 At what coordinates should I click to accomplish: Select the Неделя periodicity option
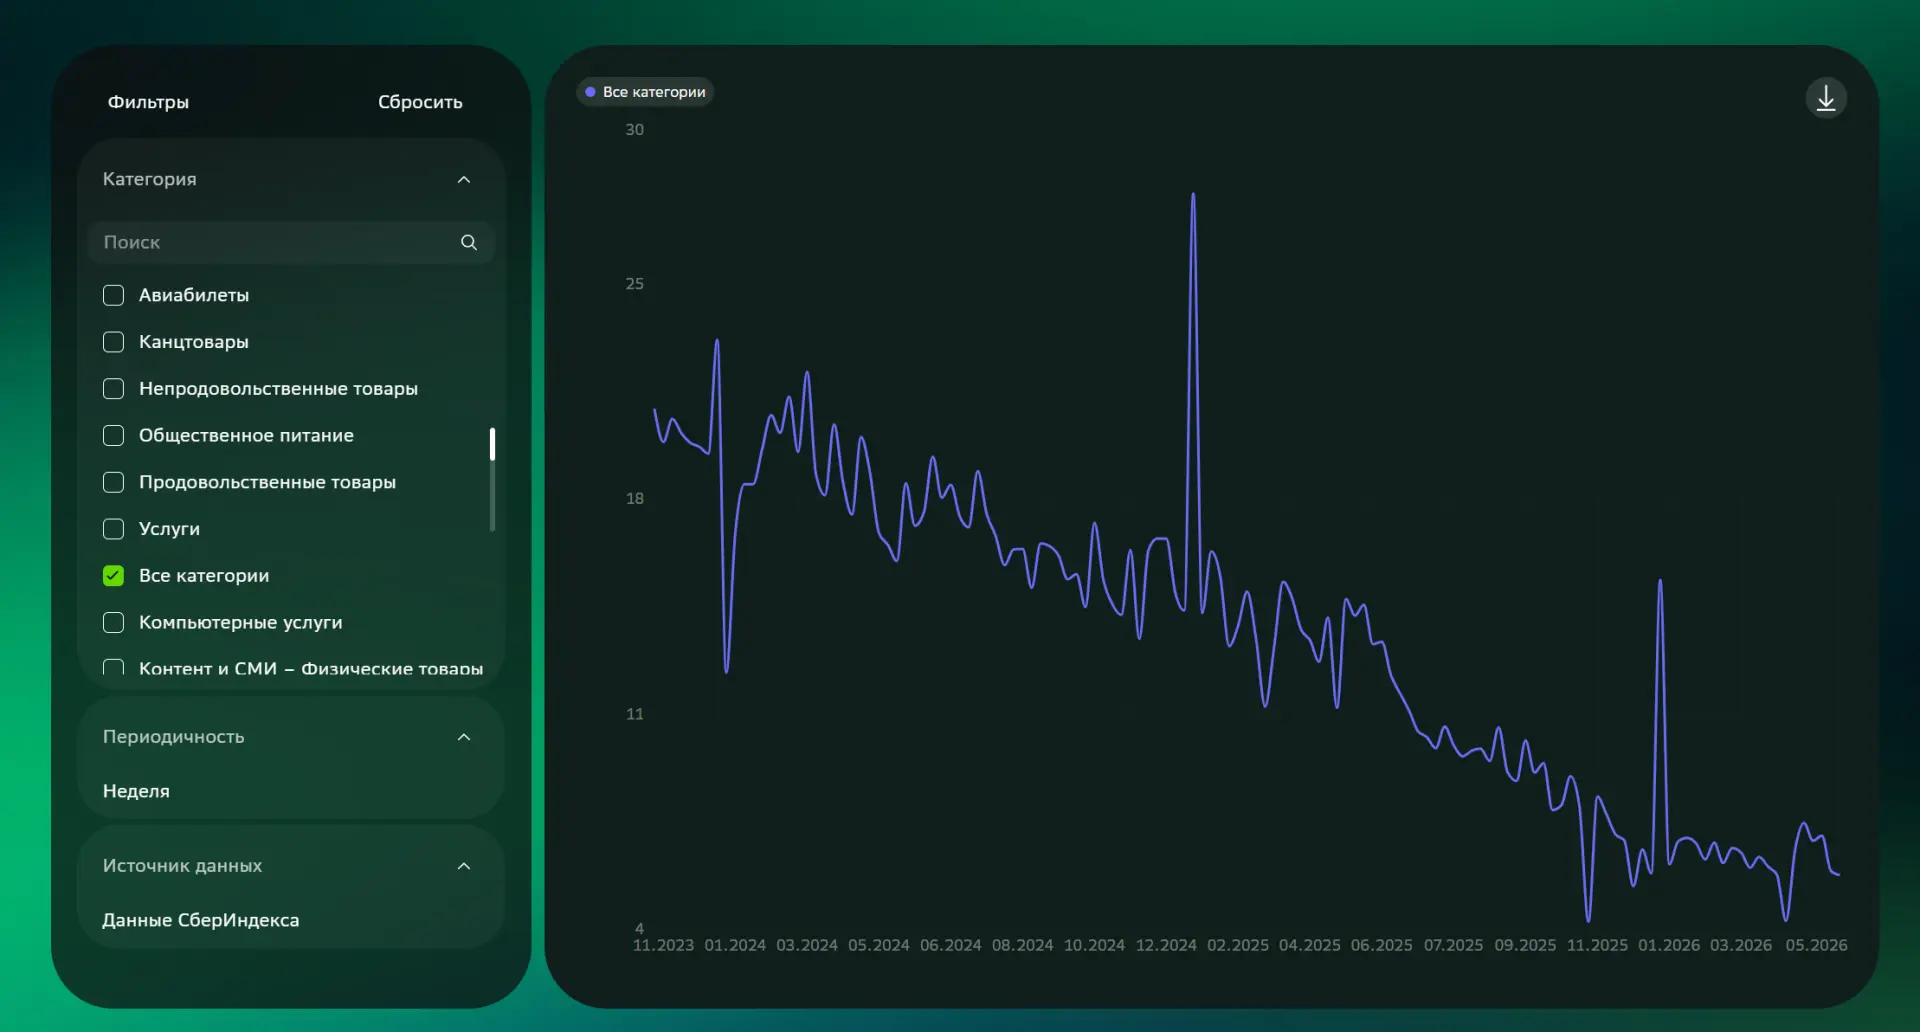136,791
